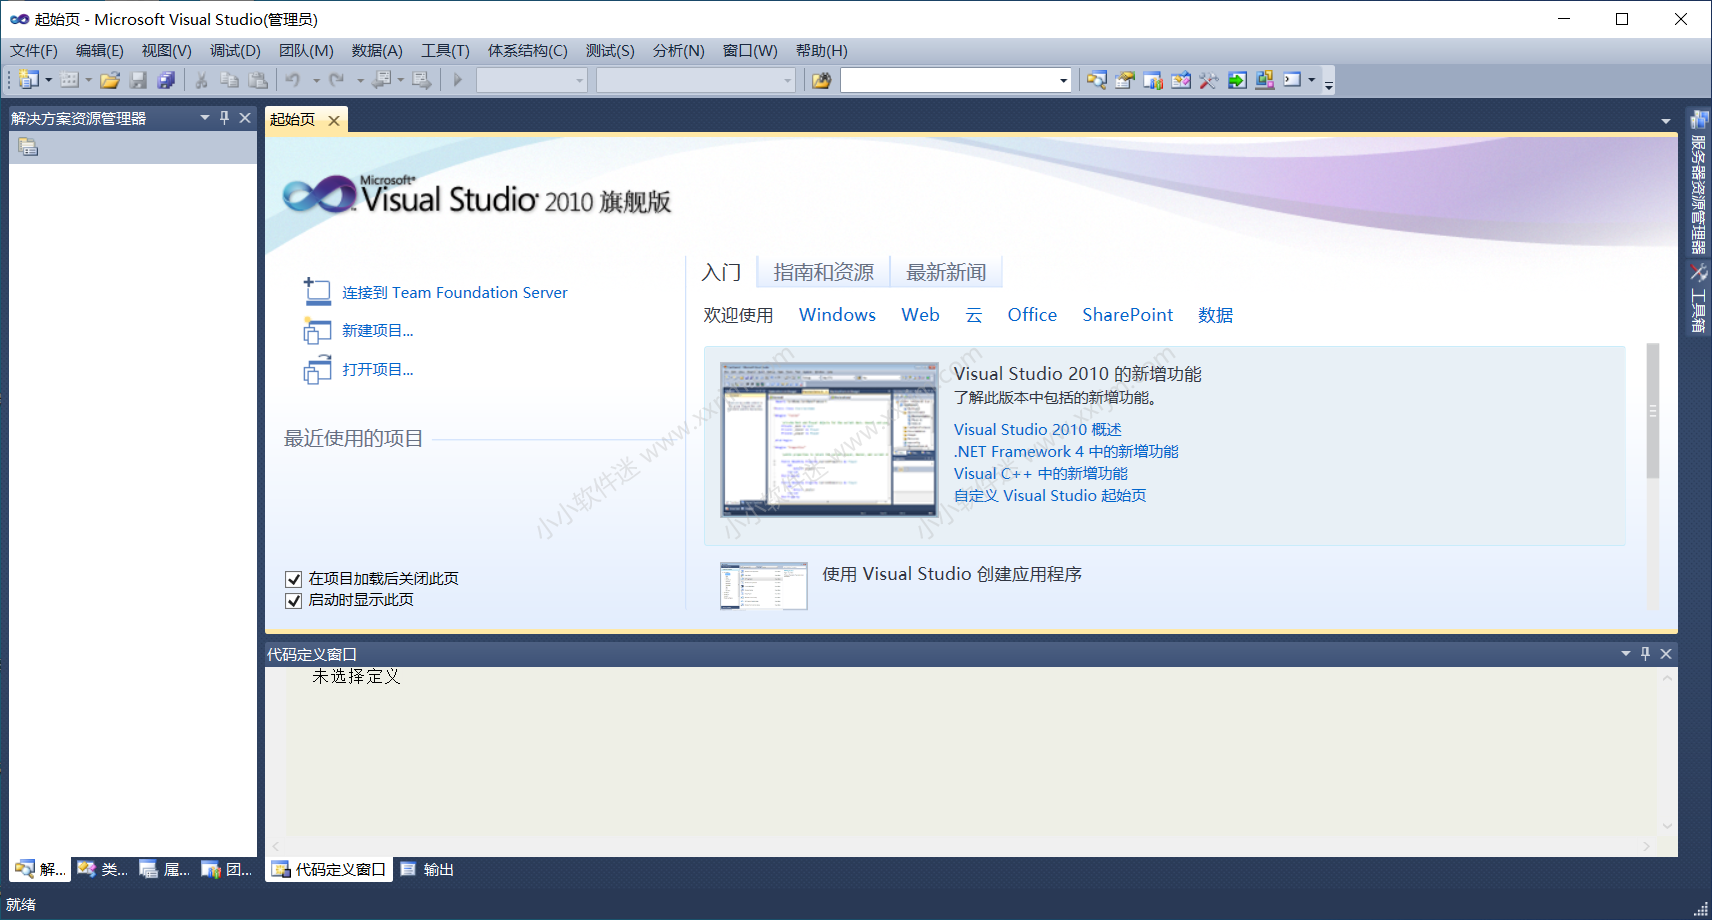Click the Command Window toolbar icon
This screenshot has height=920, width=1712.
pos(1292,80)
